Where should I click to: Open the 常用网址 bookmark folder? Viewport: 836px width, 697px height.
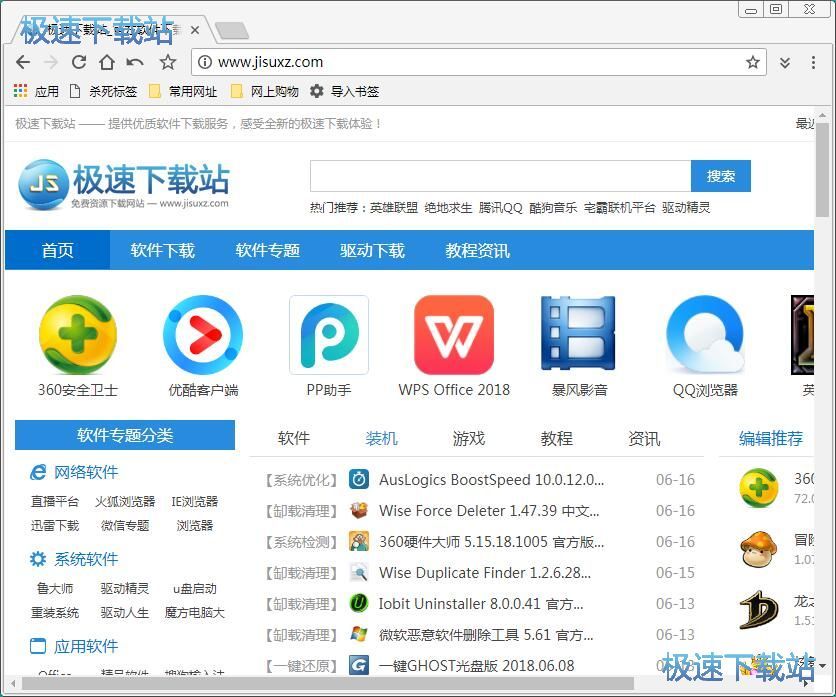[x=183, y=91]
